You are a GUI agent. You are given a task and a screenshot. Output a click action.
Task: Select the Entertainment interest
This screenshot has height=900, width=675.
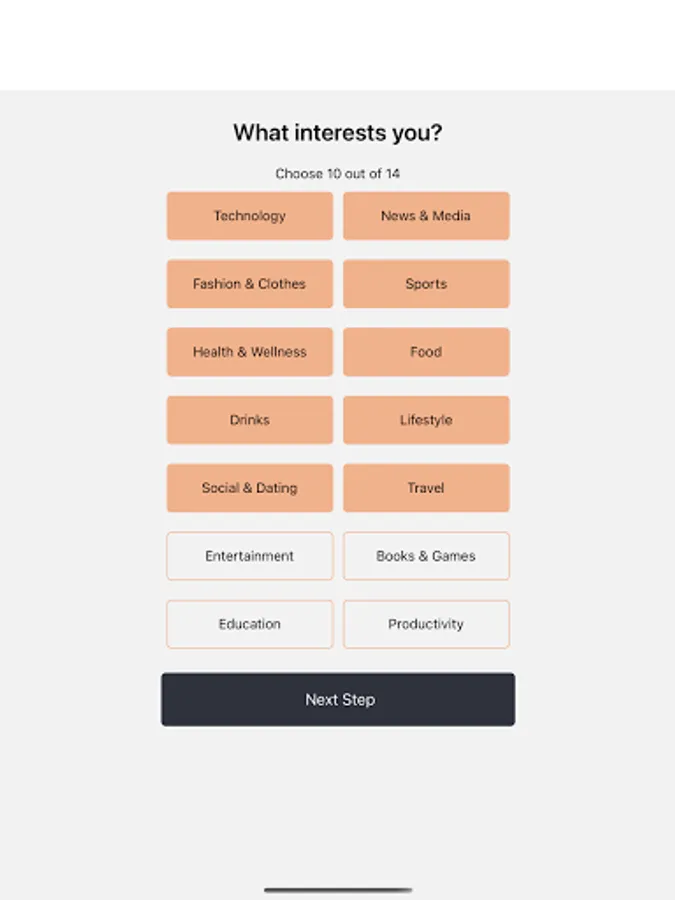[x=249, y=556]
